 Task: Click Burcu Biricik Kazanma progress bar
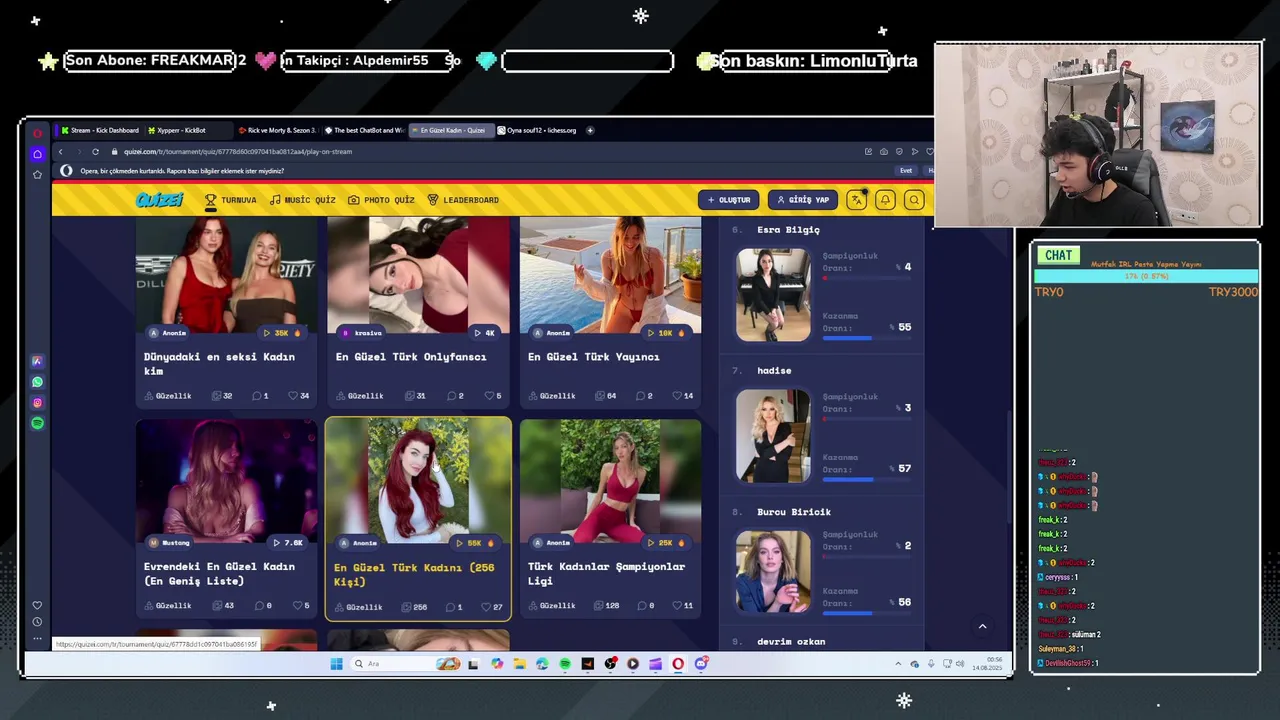point(867,613)
